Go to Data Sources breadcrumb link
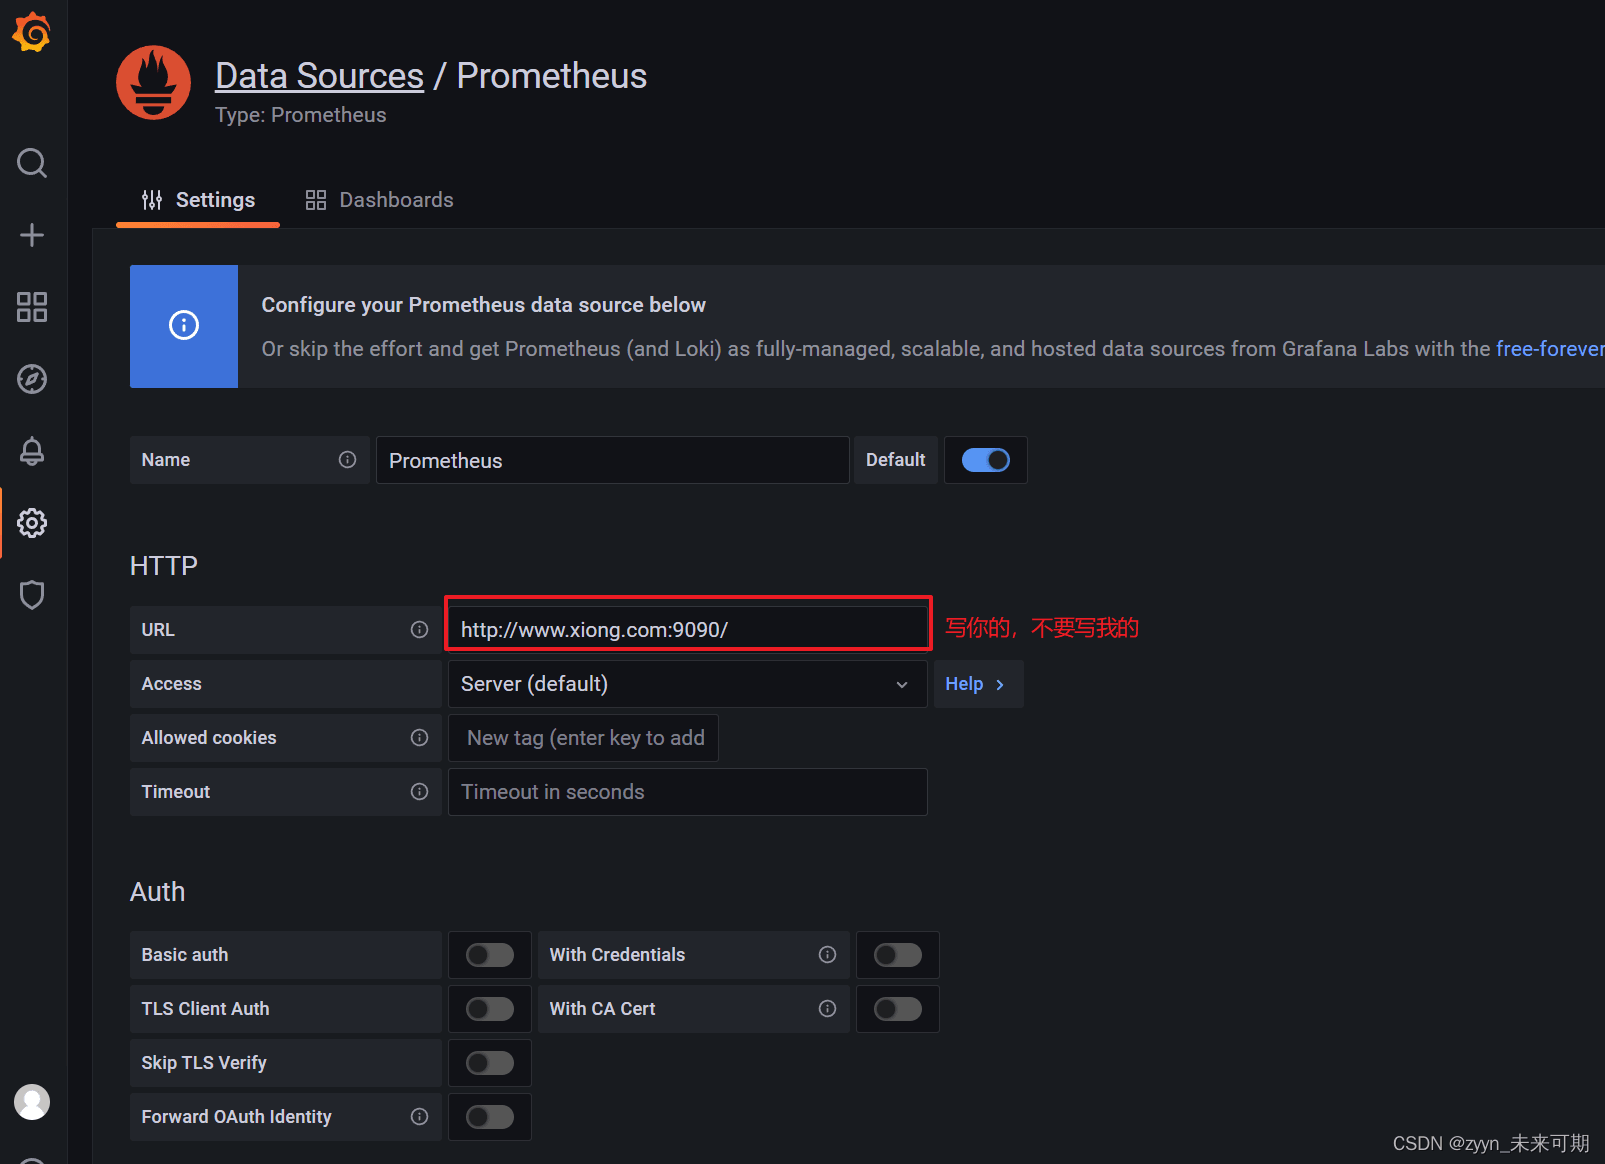 [319, 76]
